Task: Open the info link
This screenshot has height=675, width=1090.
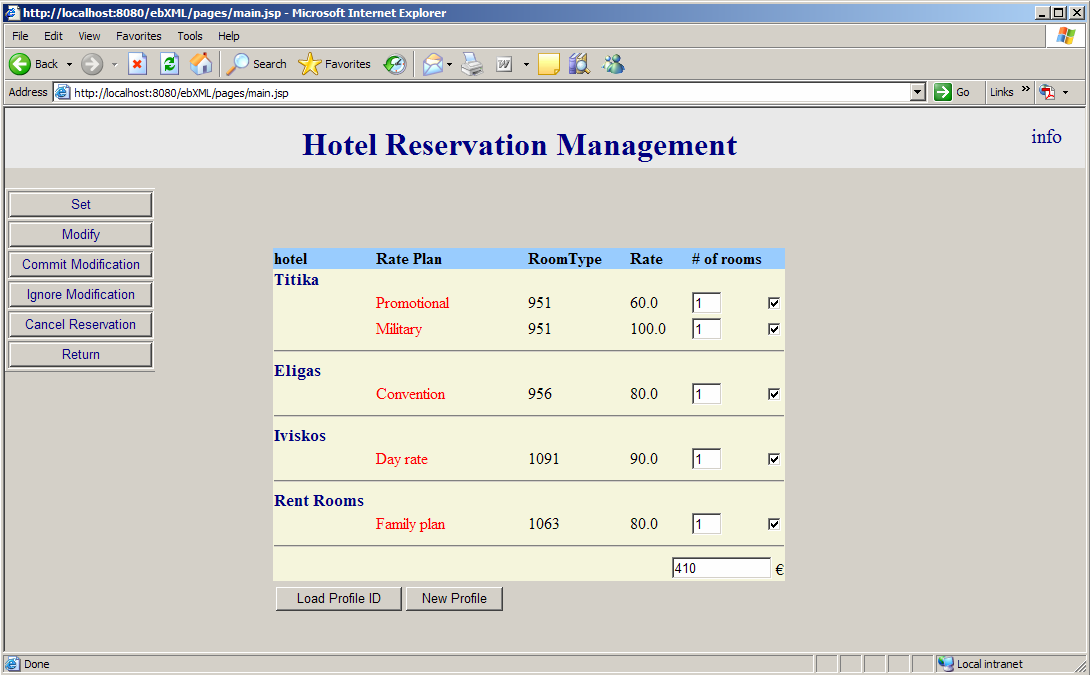Action: coord(1046,136)
